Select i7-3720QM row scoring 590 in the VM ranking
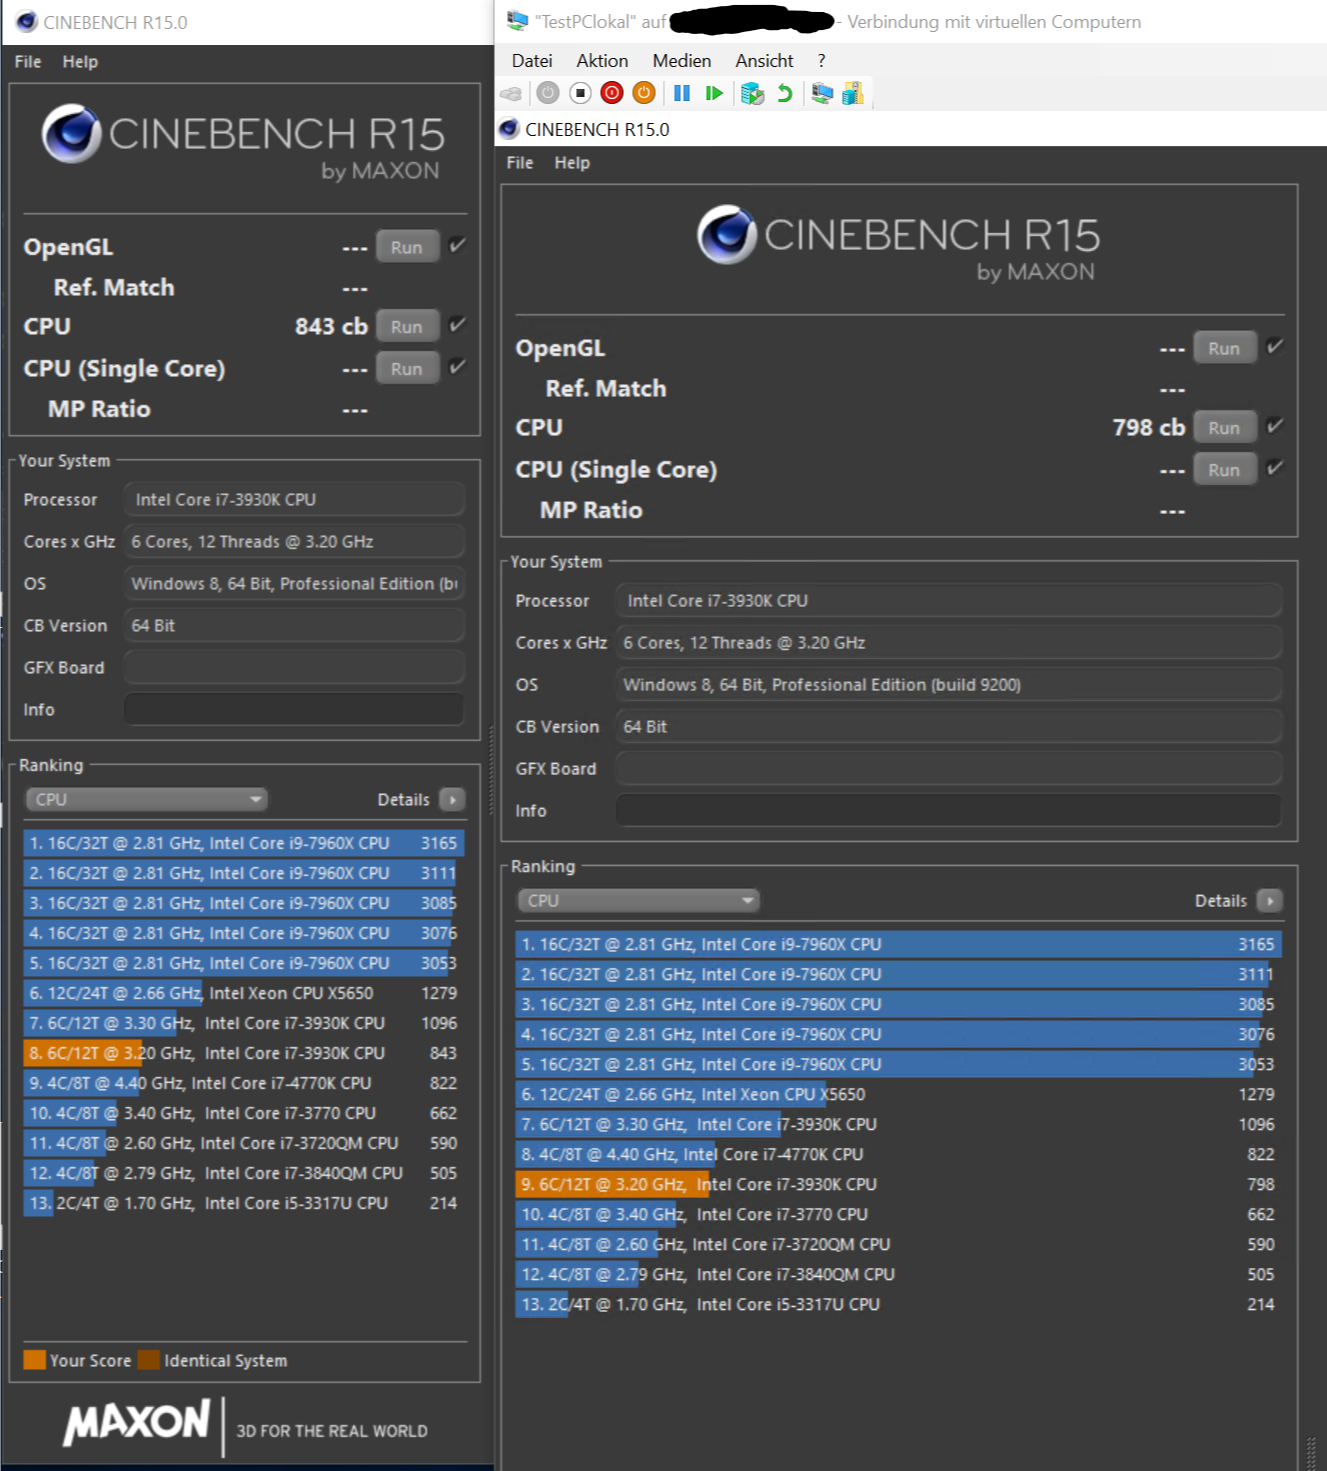The width and height of the screenshot is (1327, 1471). pyautogui.click(x=899, y=1244)
